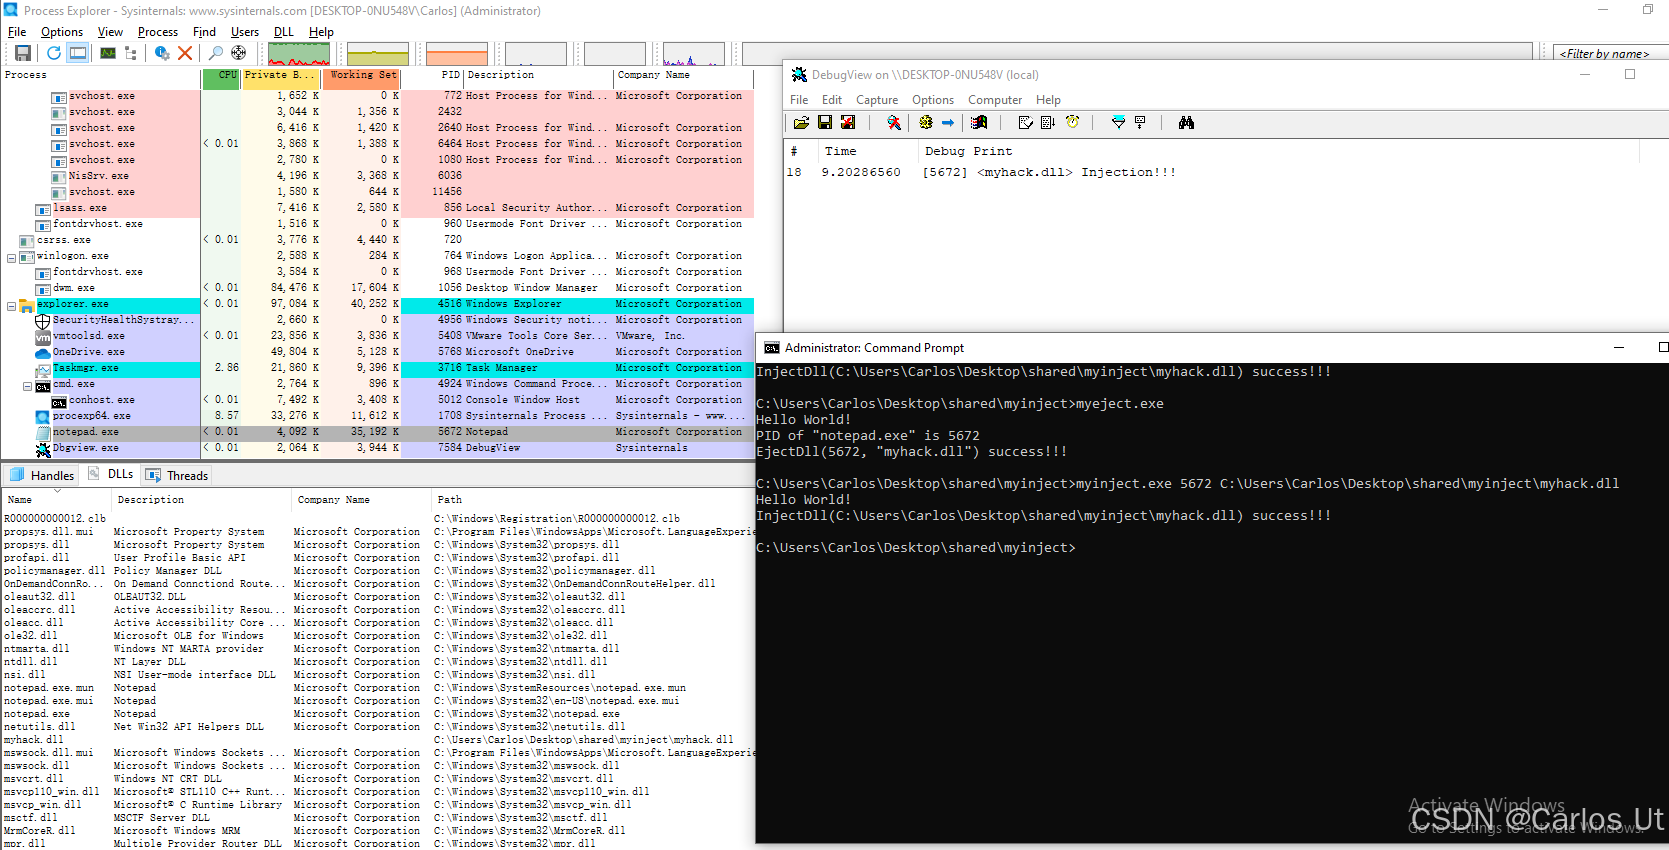Toggle Capture Events flag icon in DebugView
The height and width of the screenshot is (850, 1669).
tap(979, 122)
